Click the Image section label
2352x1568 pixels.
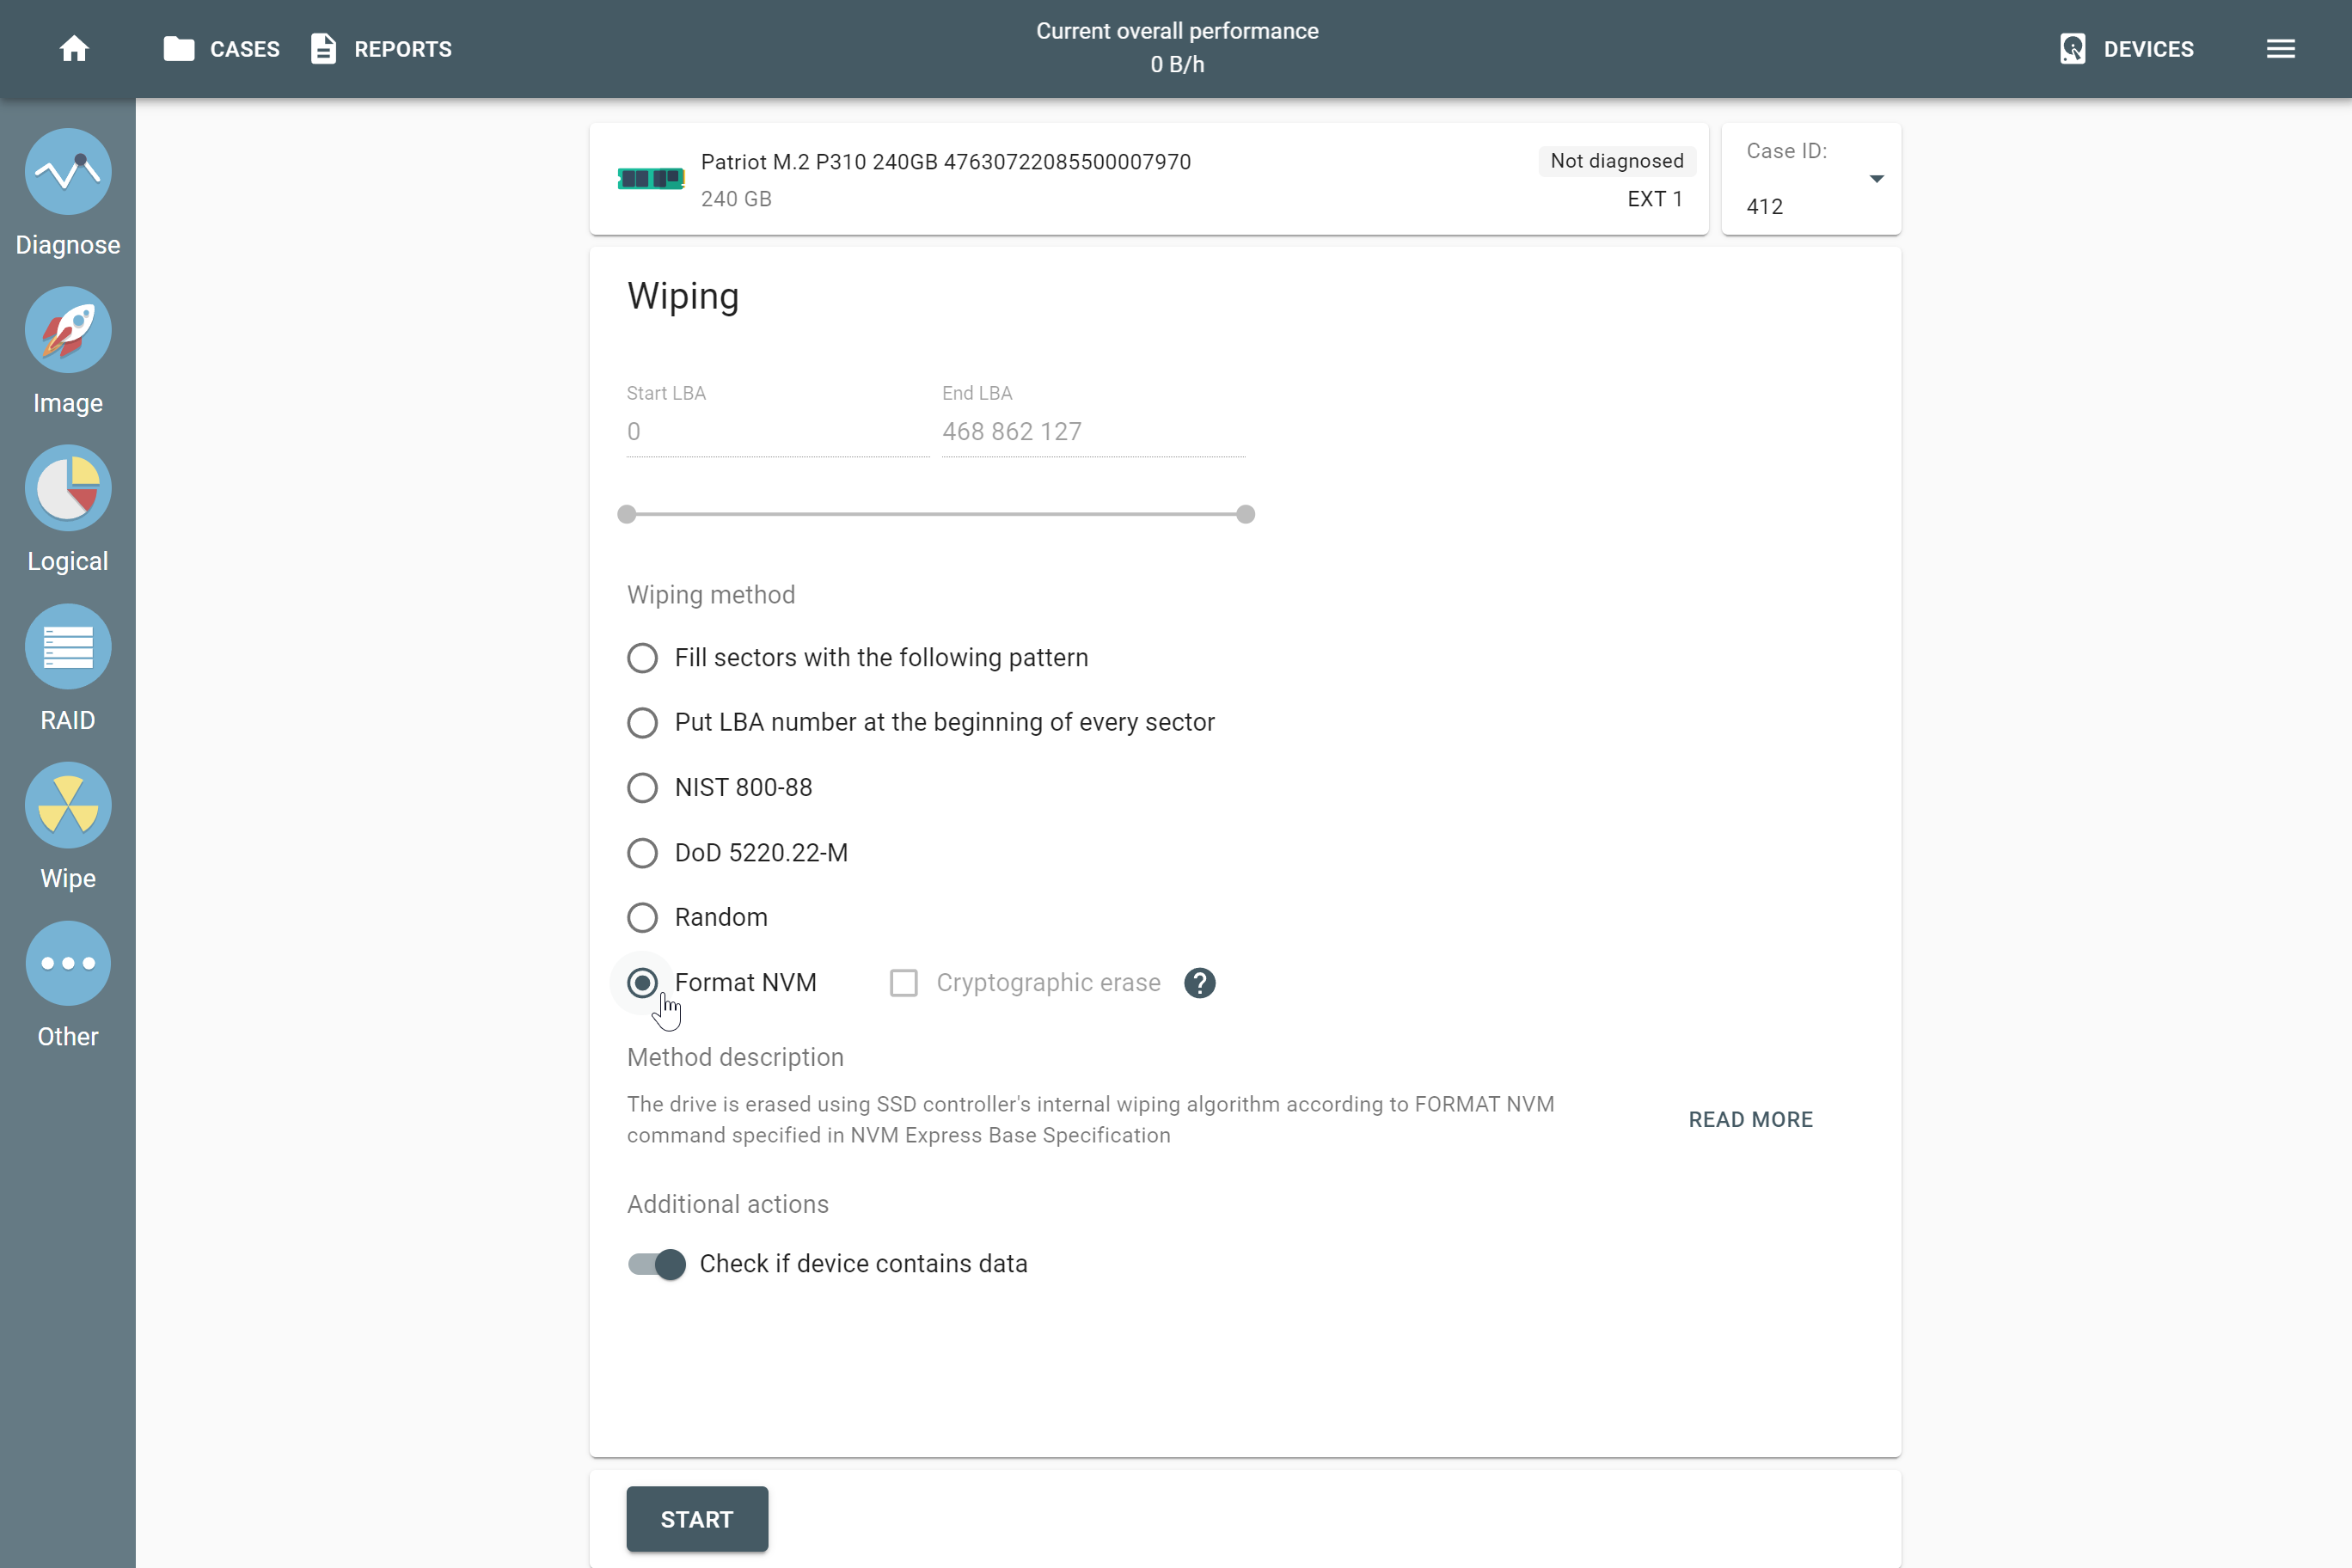click(68, 403)
